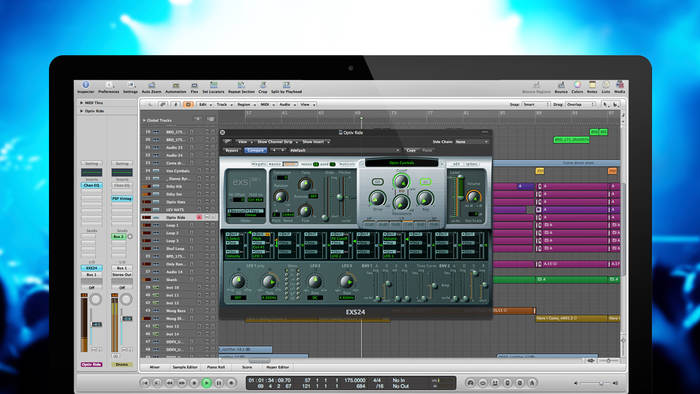This screenshot has height=394, width=700.
Task: Click the EXS24 Edit button
Action: 456,164
